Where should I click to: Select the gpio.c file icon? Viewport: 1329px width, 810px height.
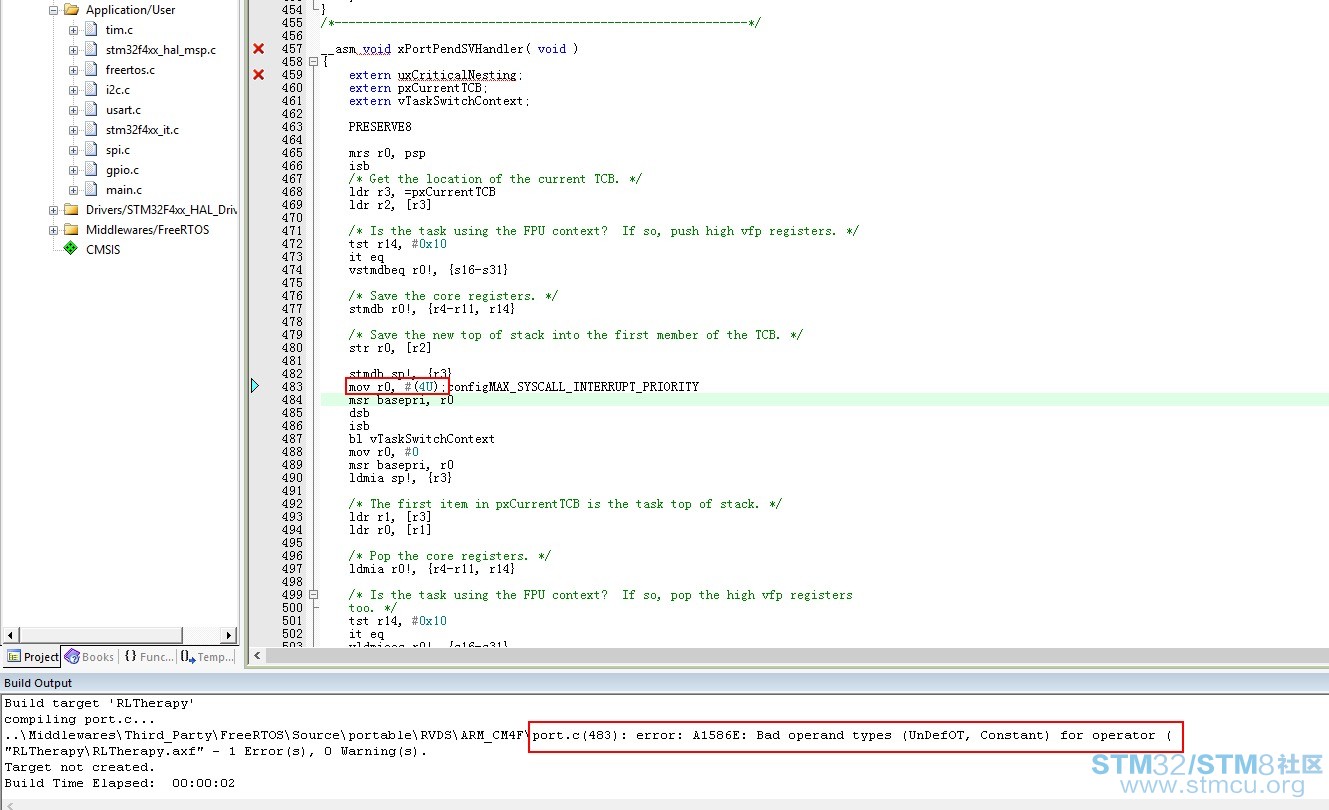click(90, 170)
